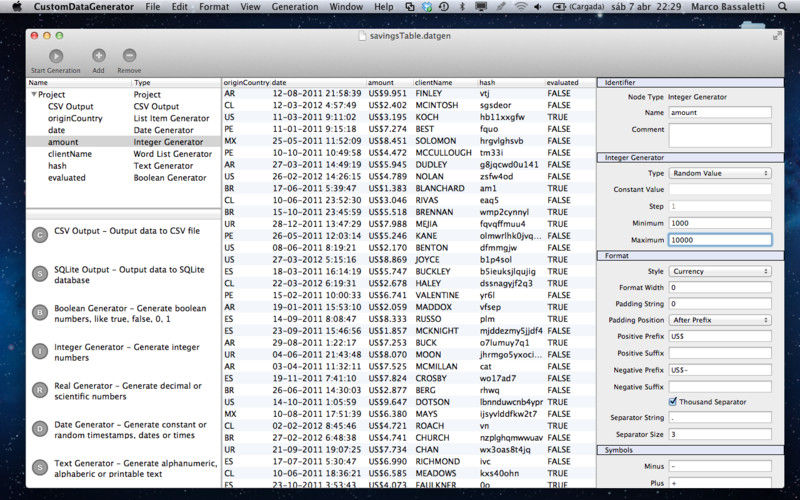Viewport: 800px width, 500px height.
Task: Click the Constant Value input field
Action: pyautogui.click(x=720, y=189)
